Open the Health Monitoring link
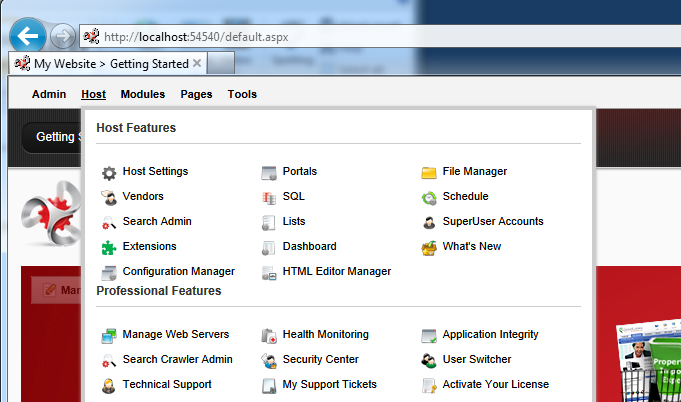This screenshot has height=402, width=681. coord(326,334)
